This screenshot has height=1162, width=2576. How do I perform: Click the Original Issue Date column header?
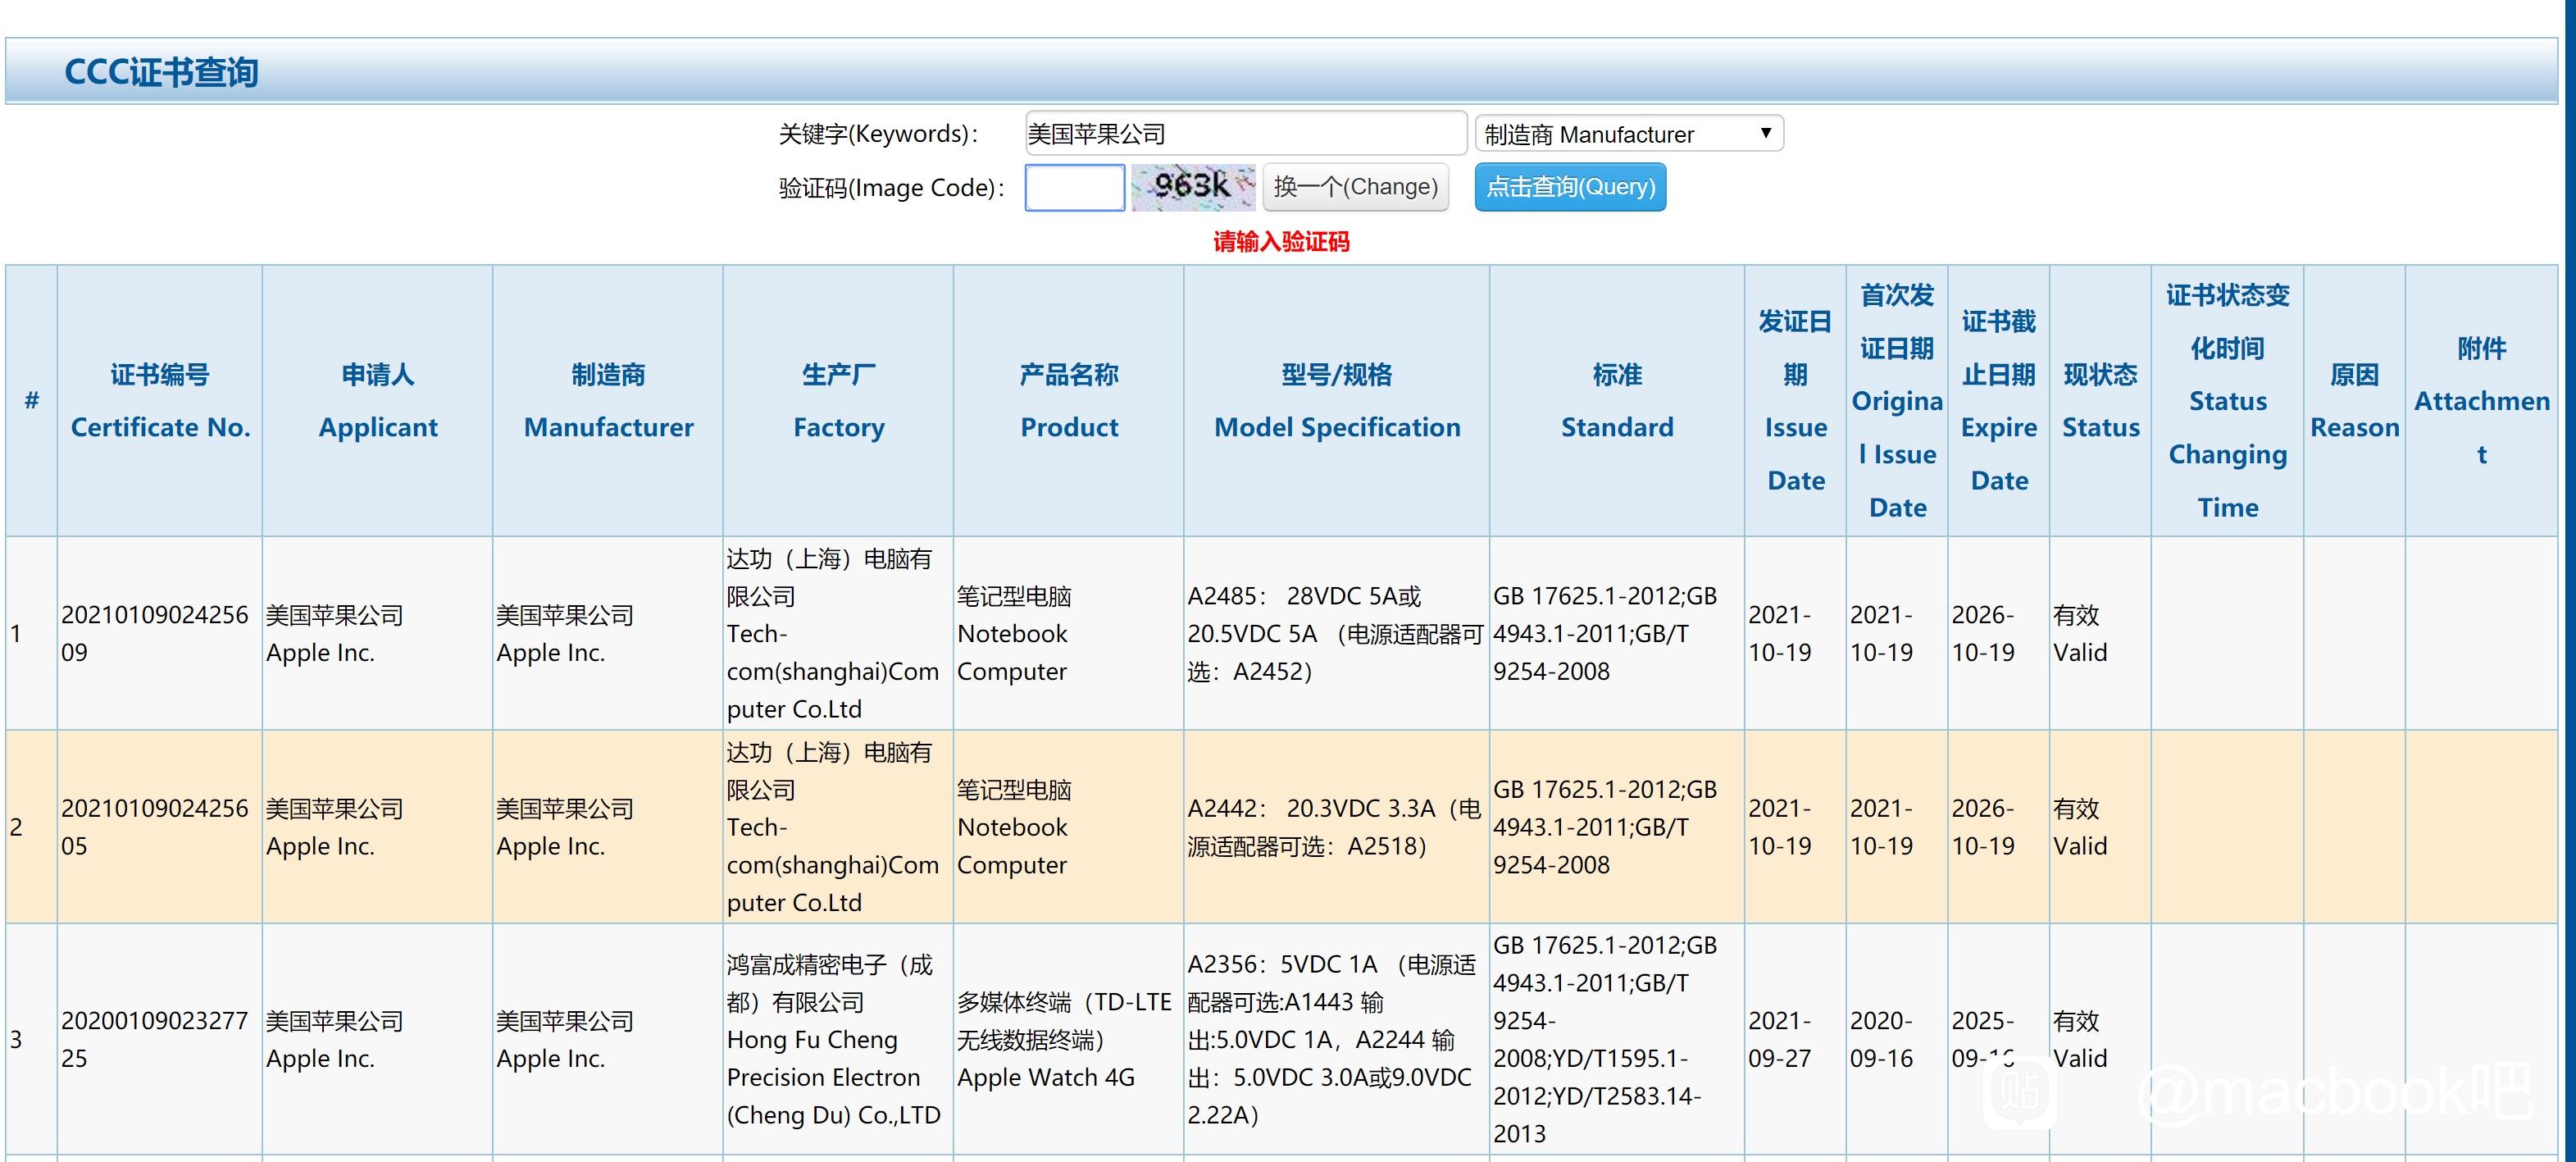(x=1897, y=401)
